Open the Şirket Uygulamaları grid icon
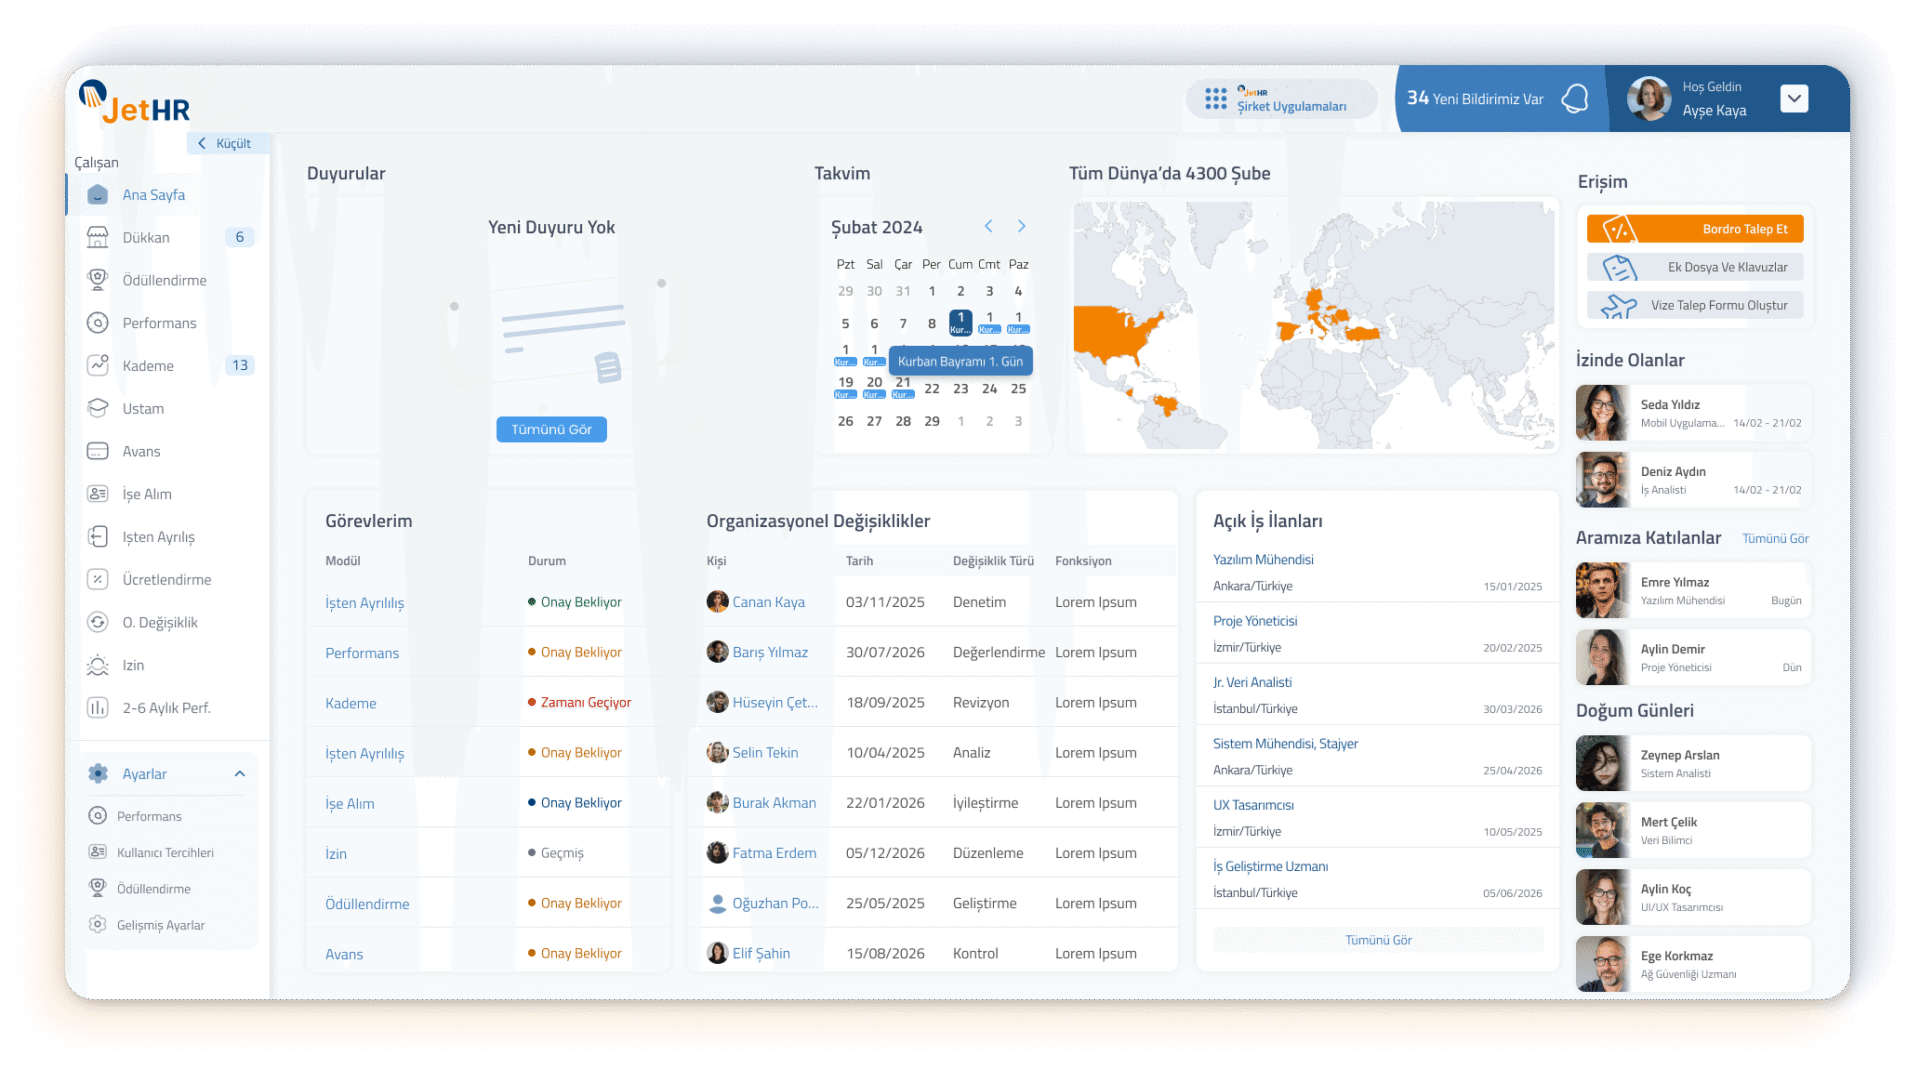The image size is (1920, 1069). [1215, 98]
